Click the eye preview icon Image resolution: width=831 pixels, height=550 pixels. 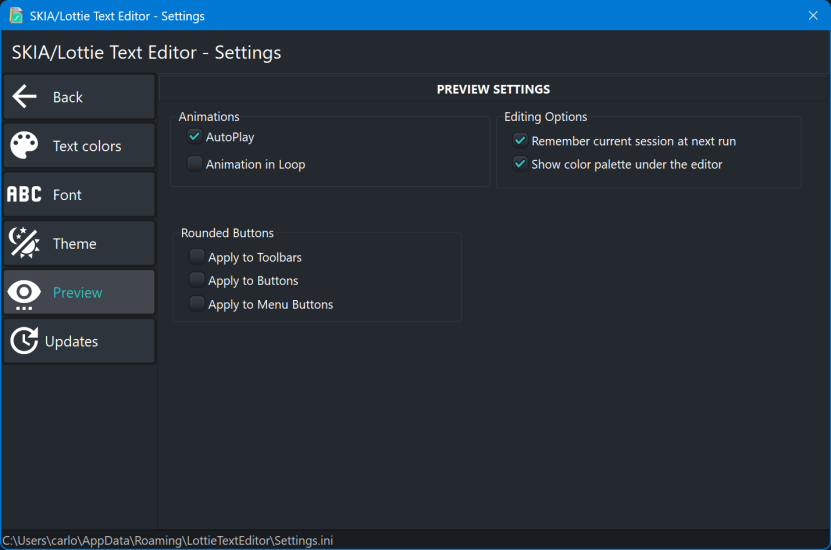coord(24,293)
